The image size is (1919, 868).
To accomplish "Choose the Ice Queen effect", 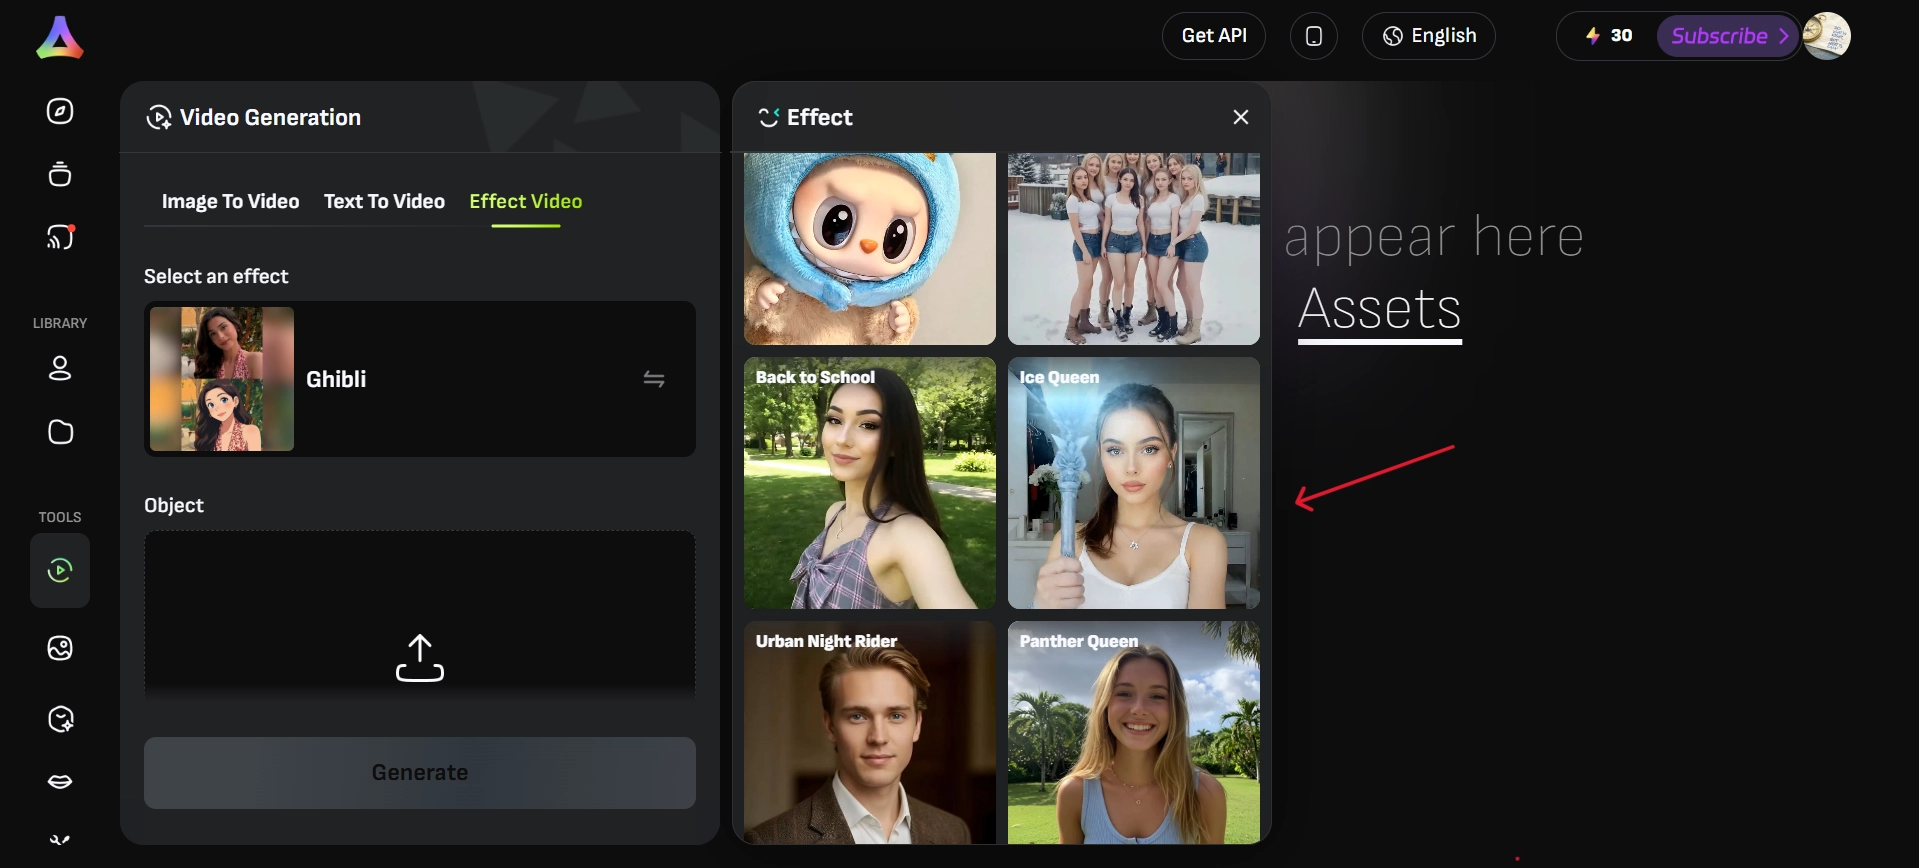I will [1134, 483].
